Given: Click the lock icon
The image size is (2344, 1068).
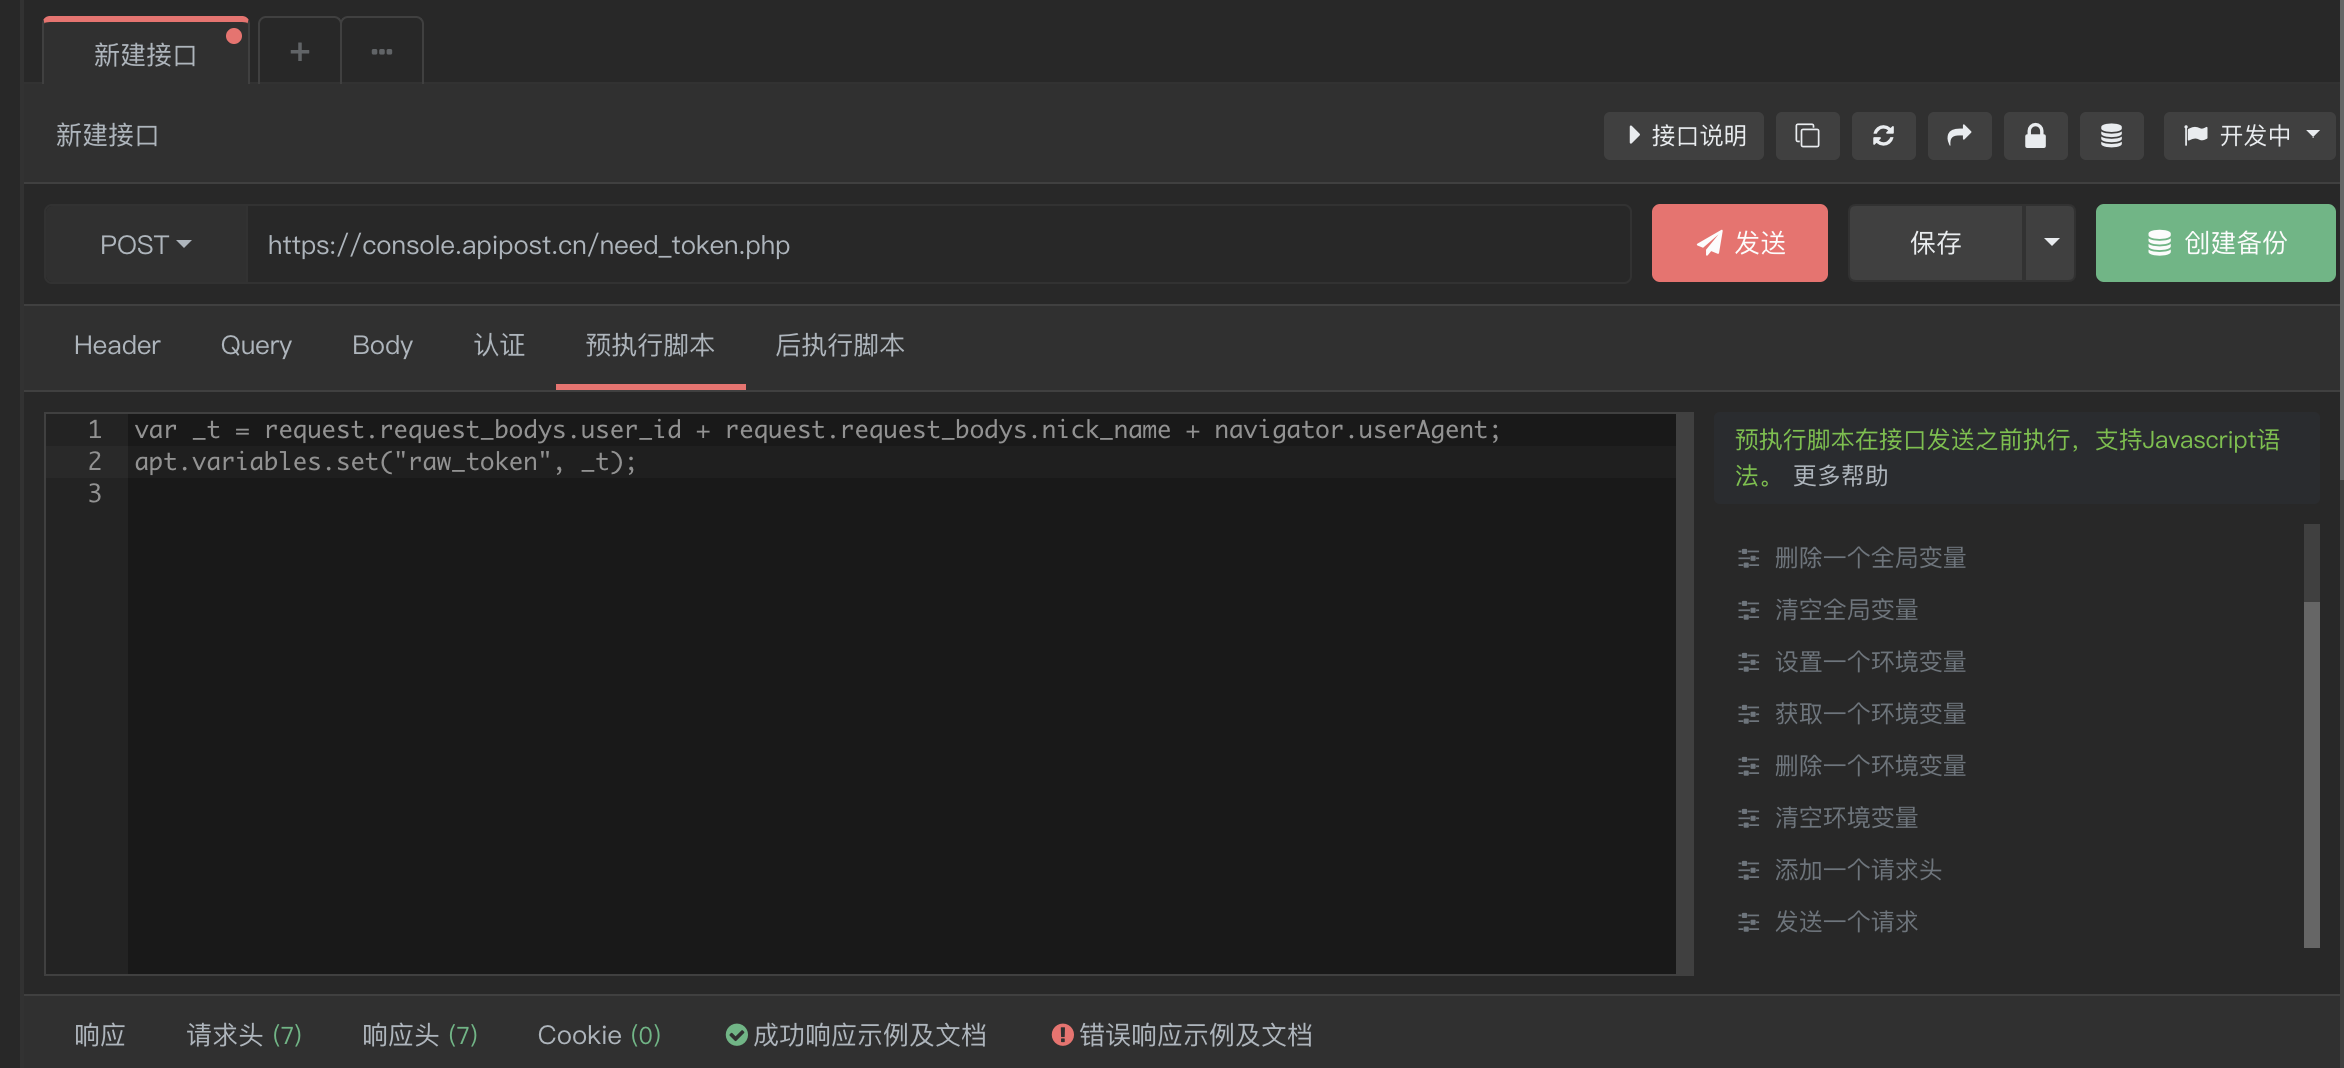Looking at the screenshot, I should [x=2035, y=135].
